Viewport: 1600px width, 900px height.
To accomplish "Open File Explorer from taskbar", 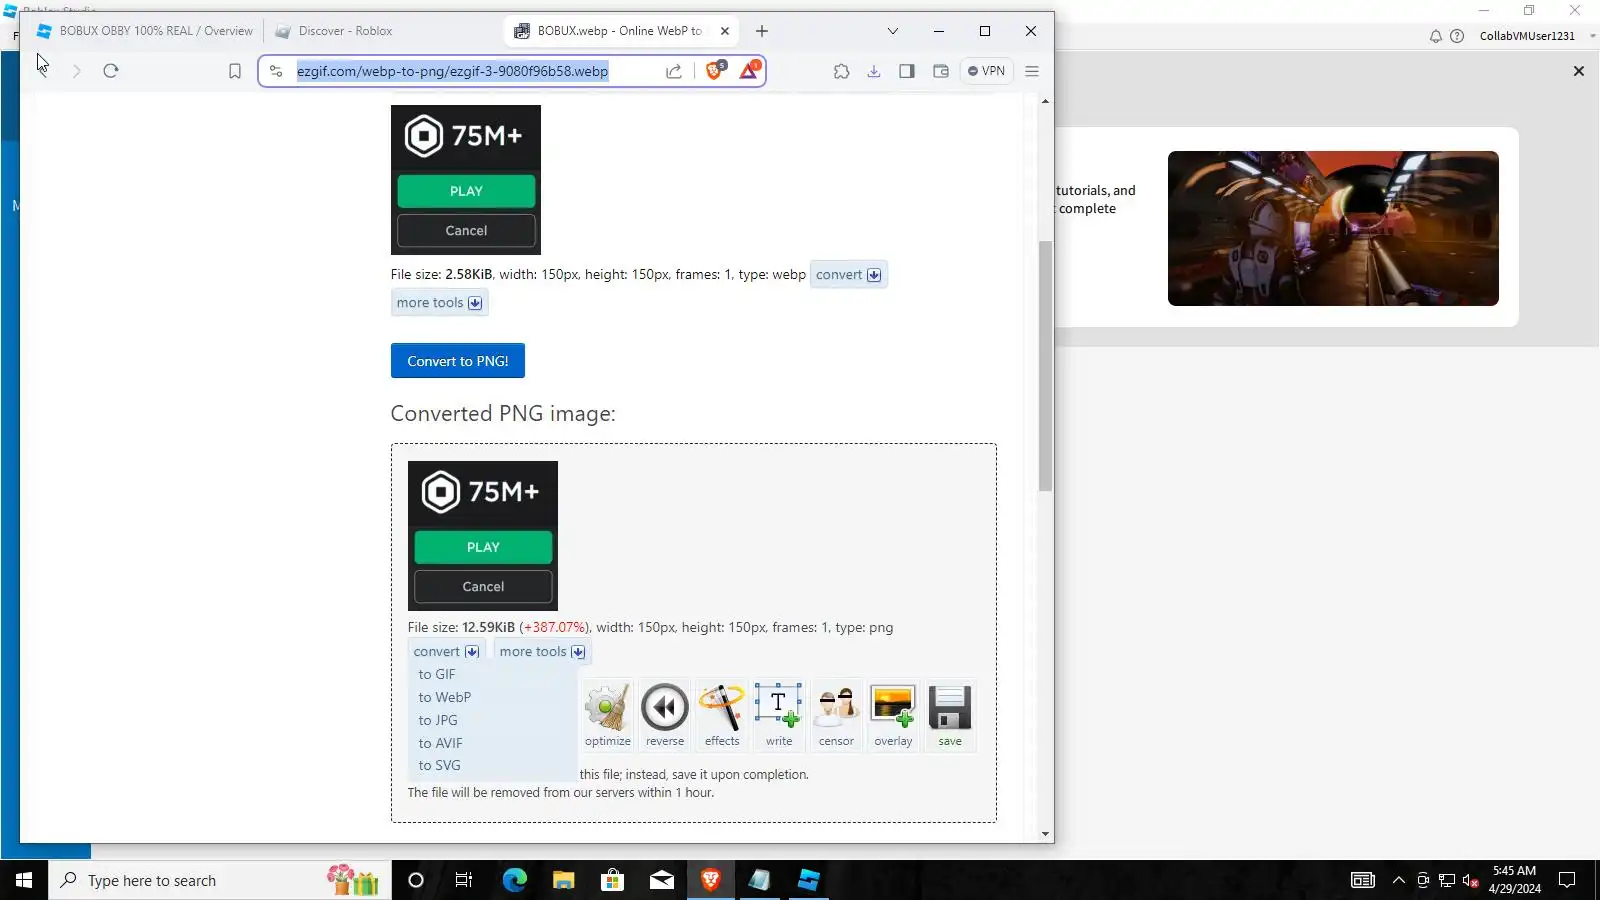I will [x=563, y=880].
